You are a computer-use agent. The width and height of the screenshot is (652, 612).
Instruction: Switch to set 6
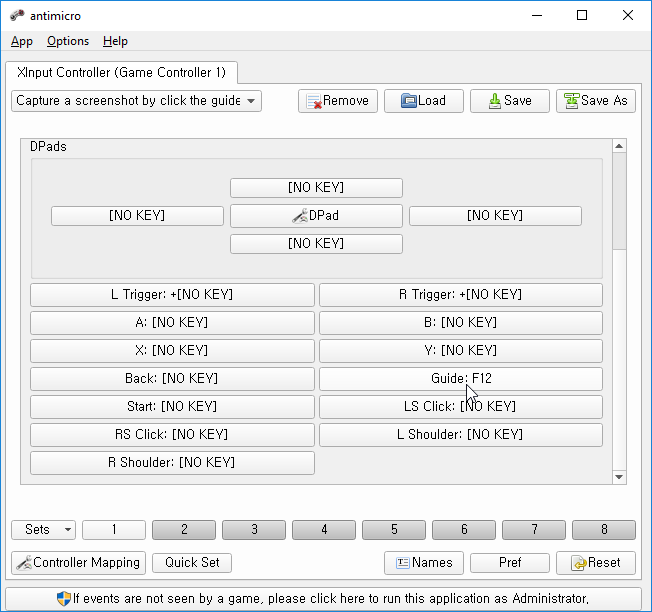(x=464, y=530)
